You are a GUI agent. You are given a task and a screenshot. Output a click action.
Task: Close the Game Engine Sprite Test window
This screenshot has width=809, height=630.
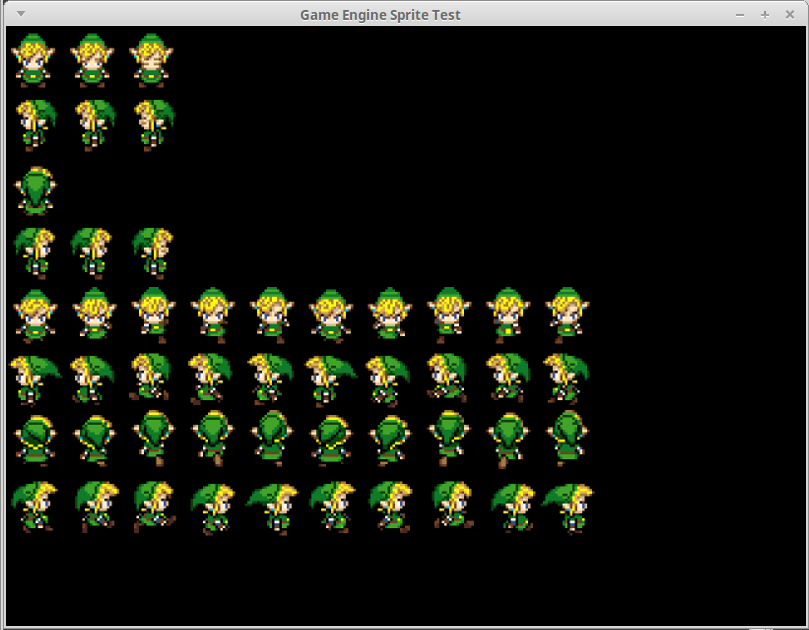[x=790, y=14]
